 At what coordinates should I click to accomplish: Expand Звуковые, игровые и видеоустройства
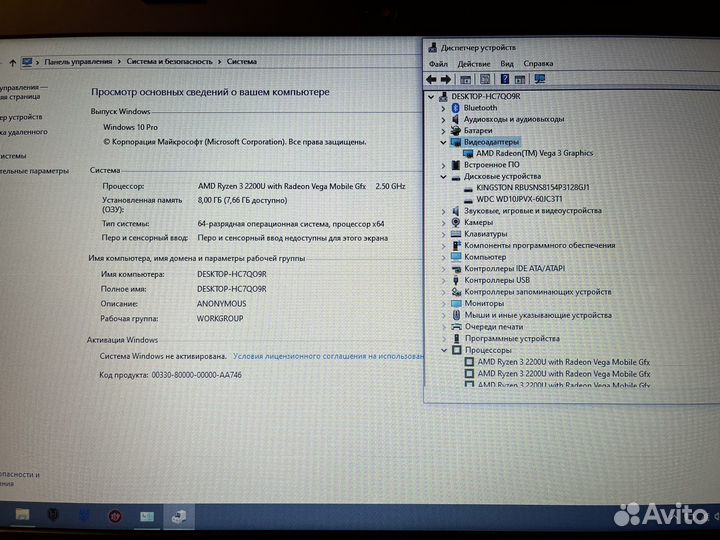[443, 211]
